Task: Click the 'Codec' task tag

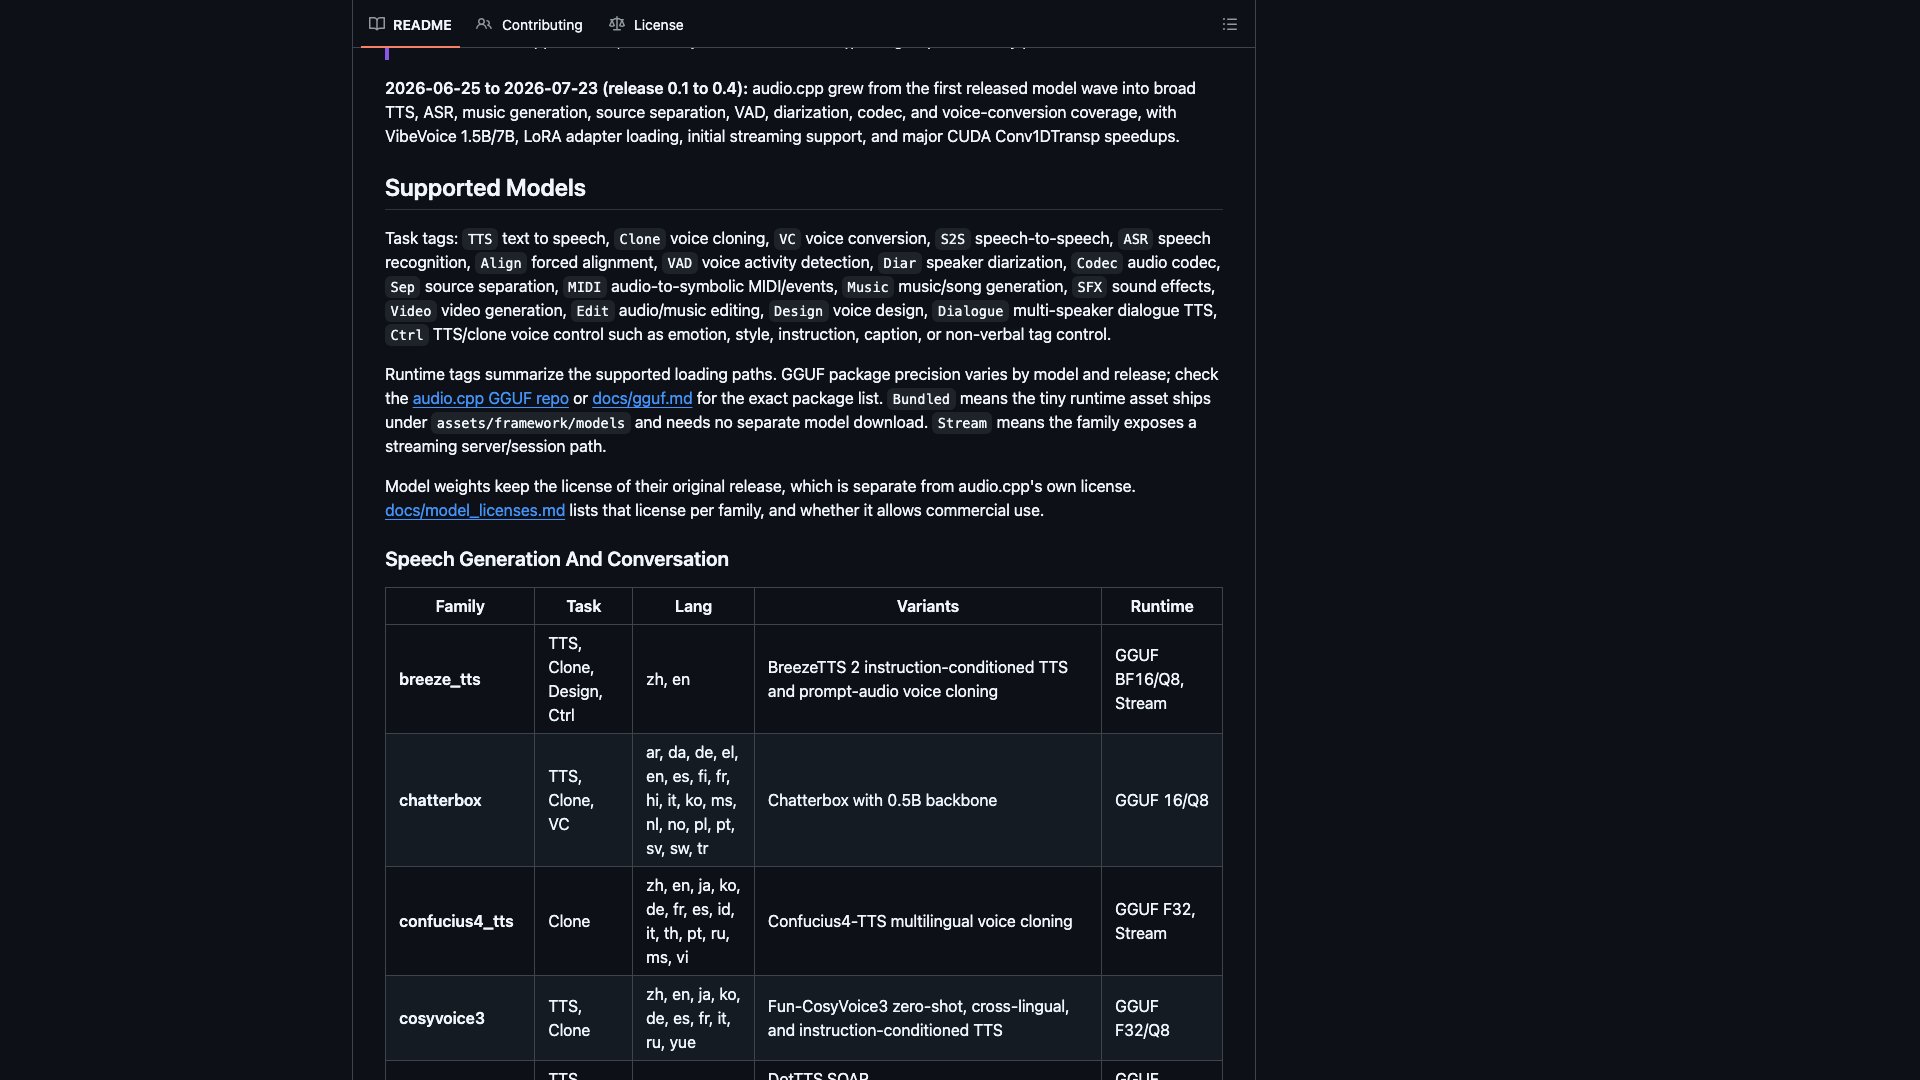Action: [x=1097, y=263]
